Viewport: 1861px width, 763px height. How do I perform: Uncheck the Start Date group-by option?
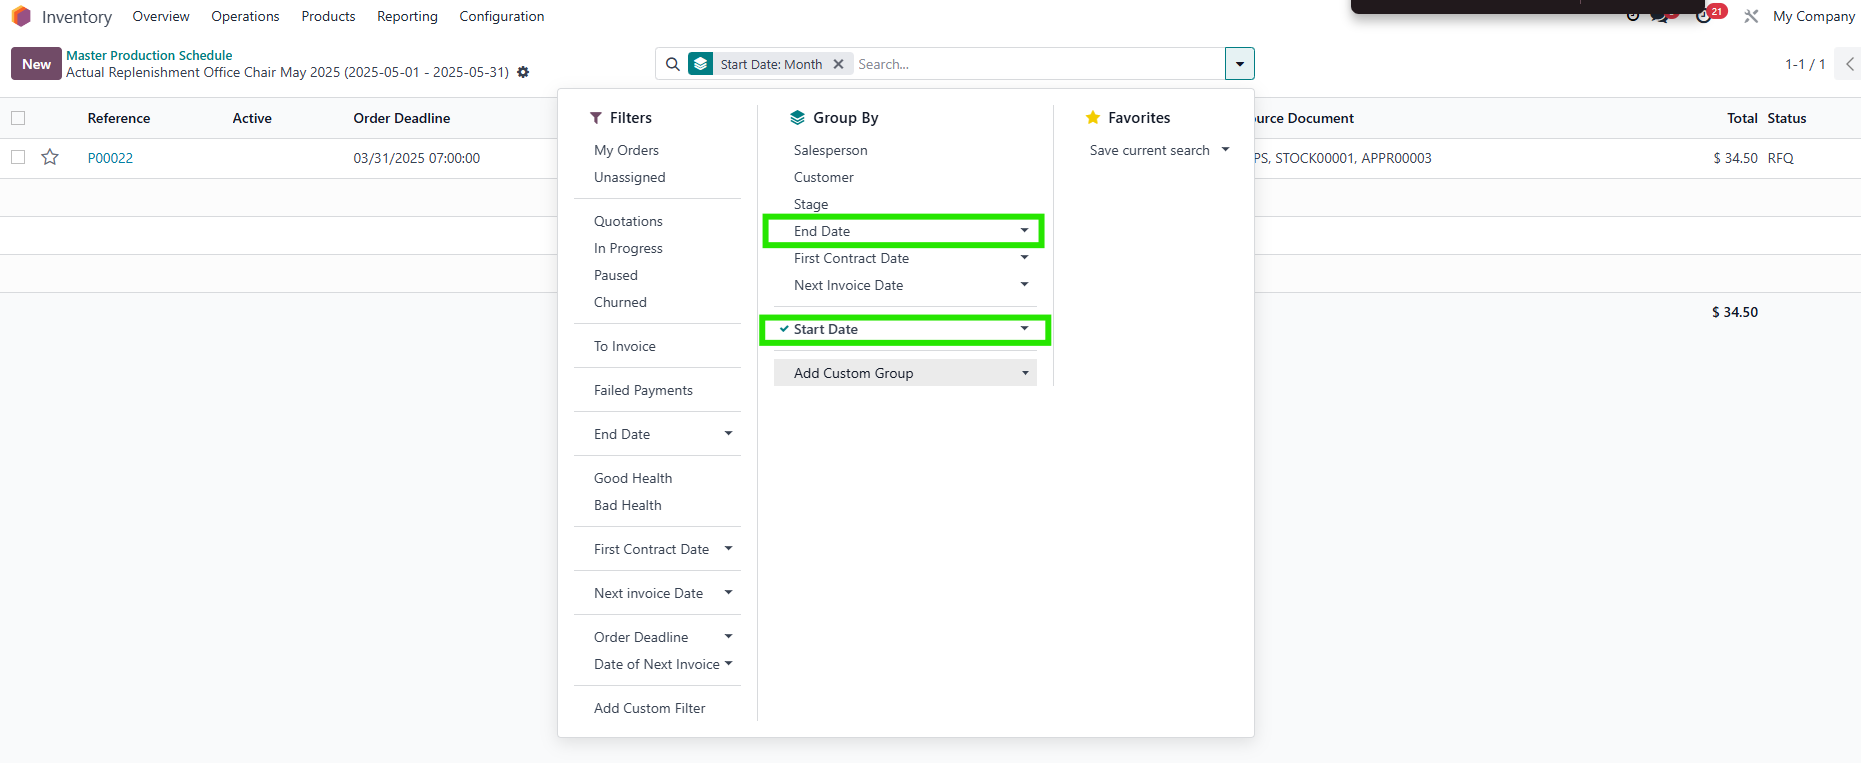click(x=825, y=330)
